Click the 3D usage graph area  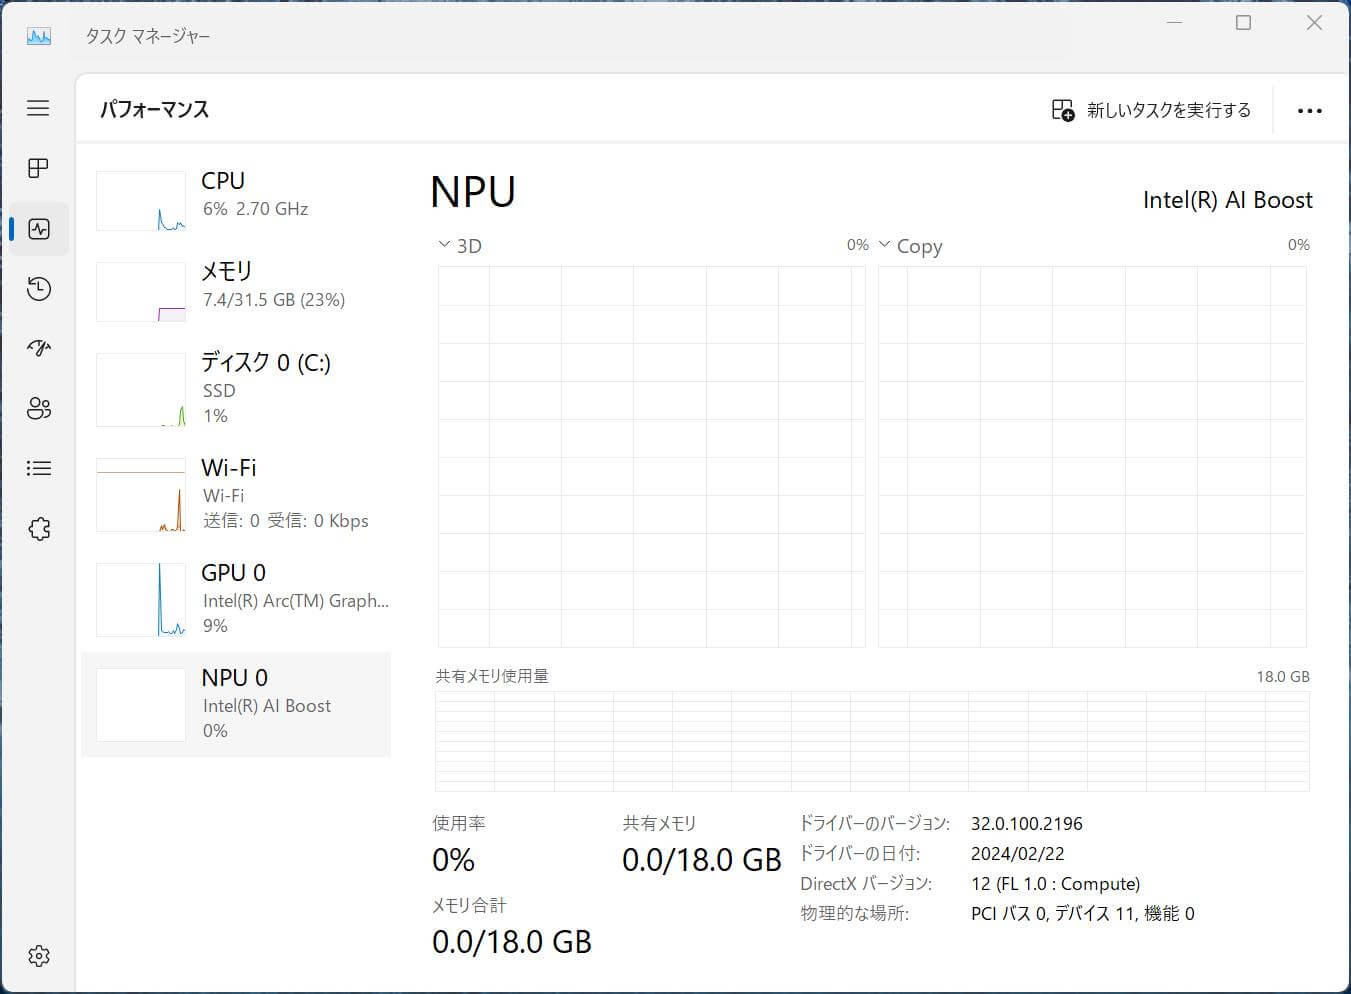pos(651,457)
